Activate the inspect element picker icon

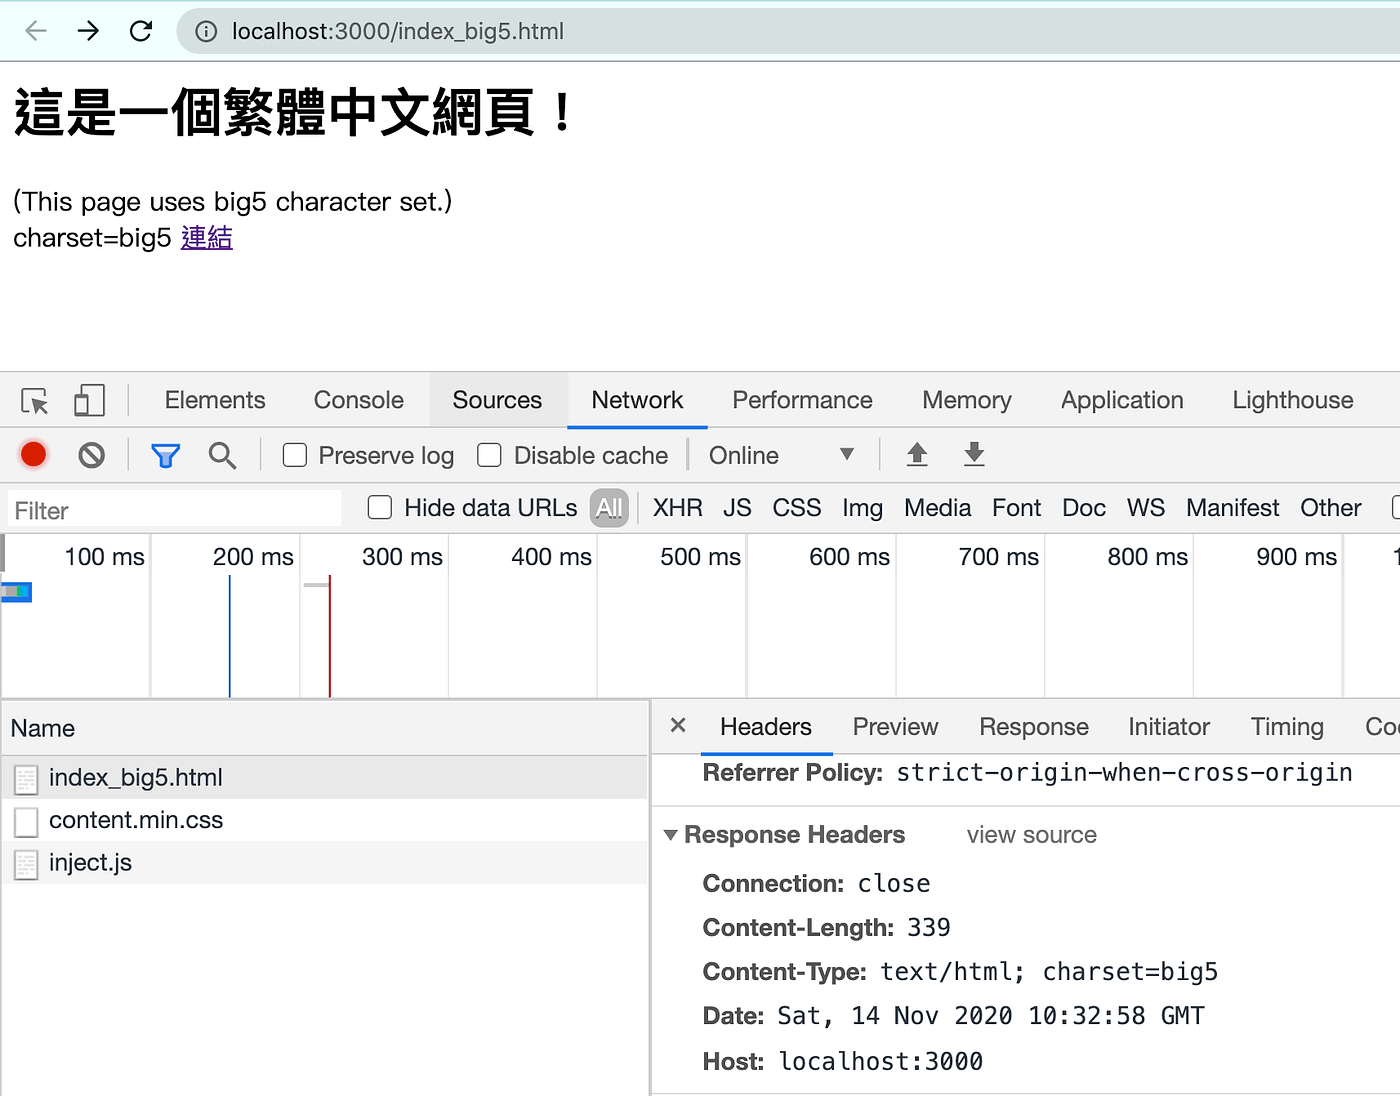click(x=35, y=401)
